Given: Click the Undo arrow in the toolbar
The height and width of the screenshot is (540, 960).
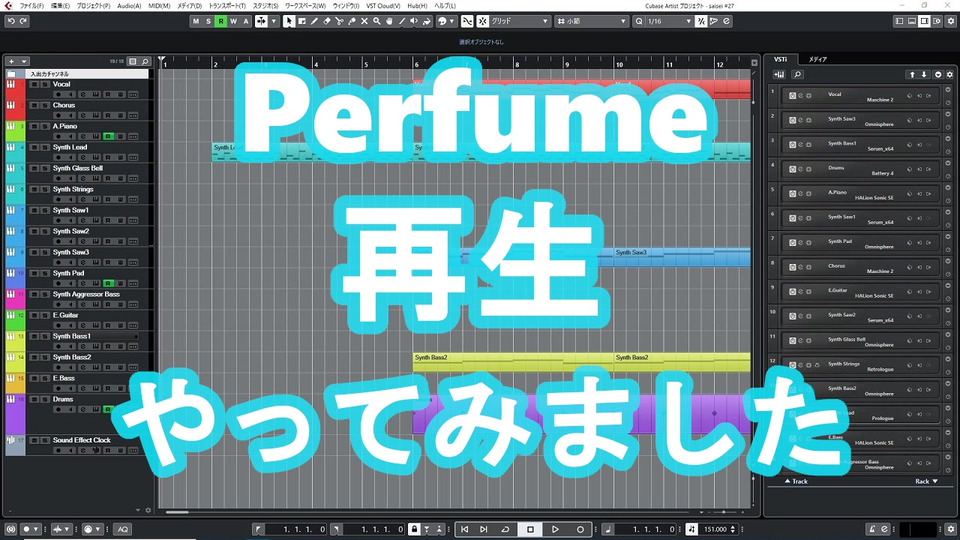Looking at the screenshot, I should (x=11, y=21).
